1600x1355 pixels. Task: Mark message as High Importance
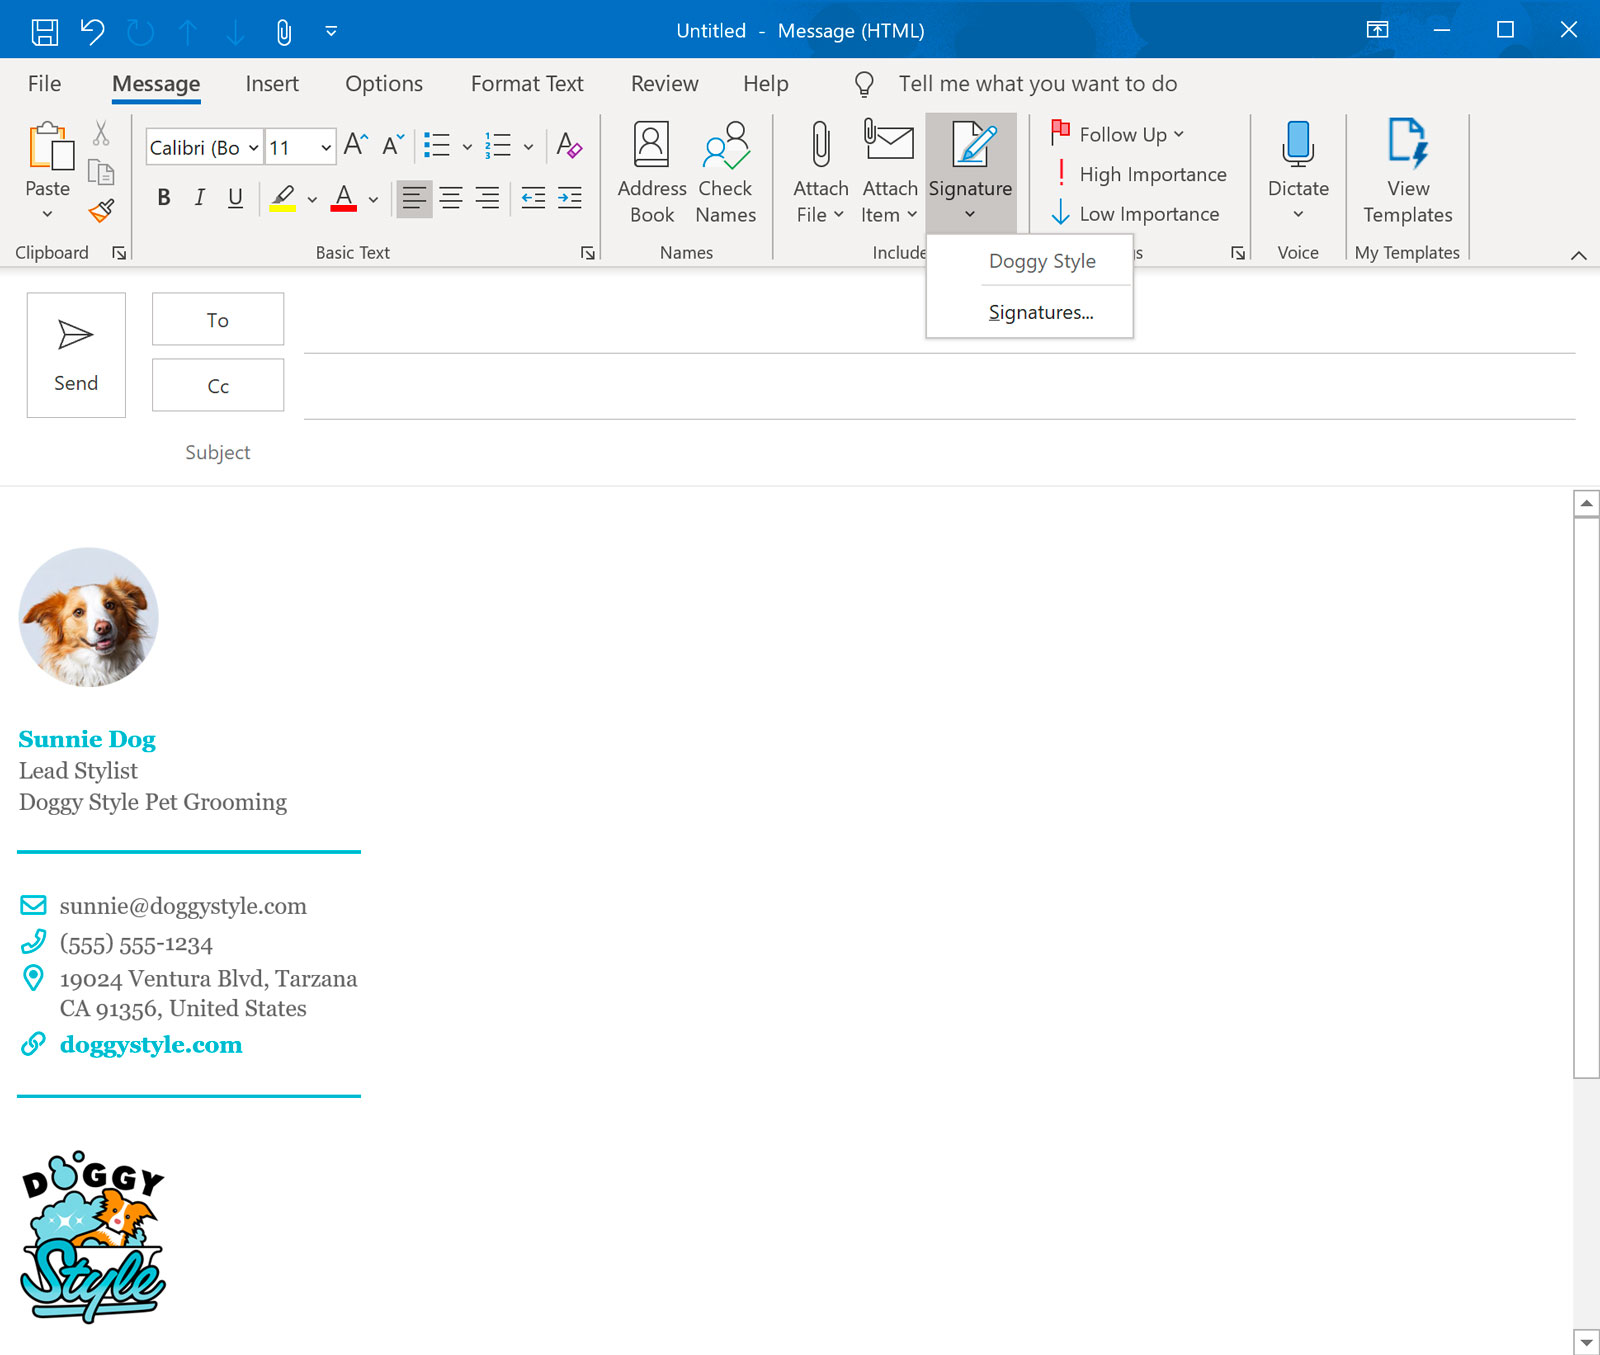click(x=1139, y=174)
